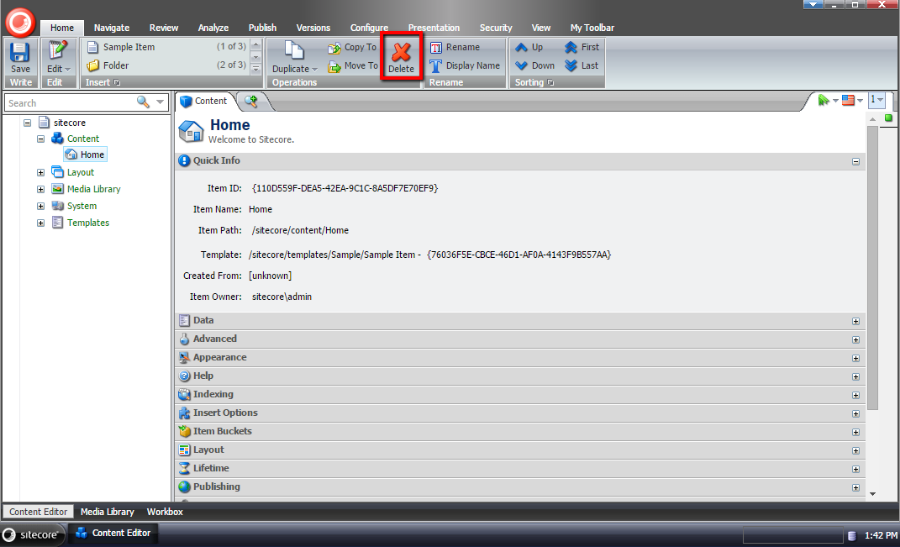
Task: Move item to First position
Action: [x=582, y=48]
